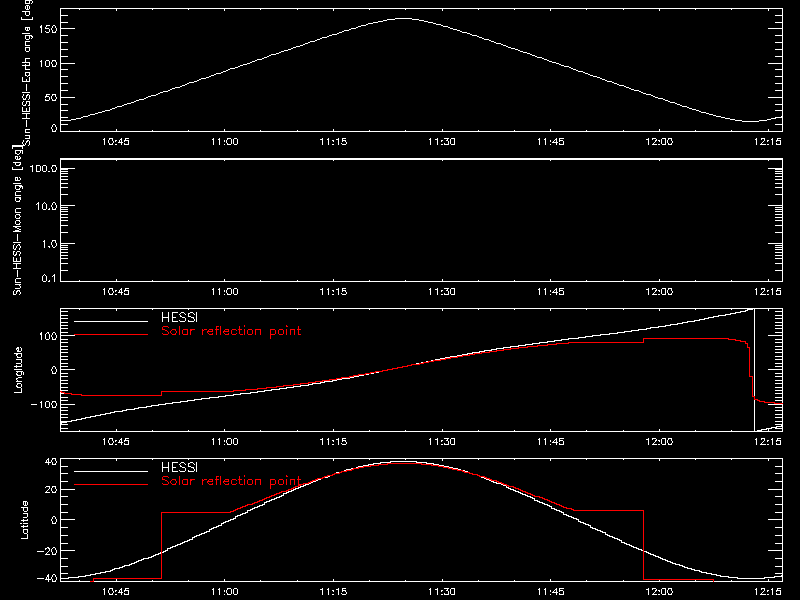This screenshot has height=600, width=800.
Task: Select Solar reflection point label in Latitude plot
Action: pyautogui.click(x=231, y=481)
